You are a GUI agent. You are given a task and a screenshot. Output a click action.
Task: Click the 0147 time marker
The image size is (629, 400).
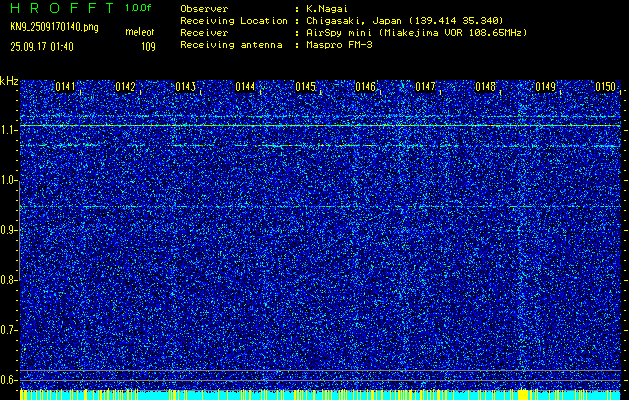(425, 87)
